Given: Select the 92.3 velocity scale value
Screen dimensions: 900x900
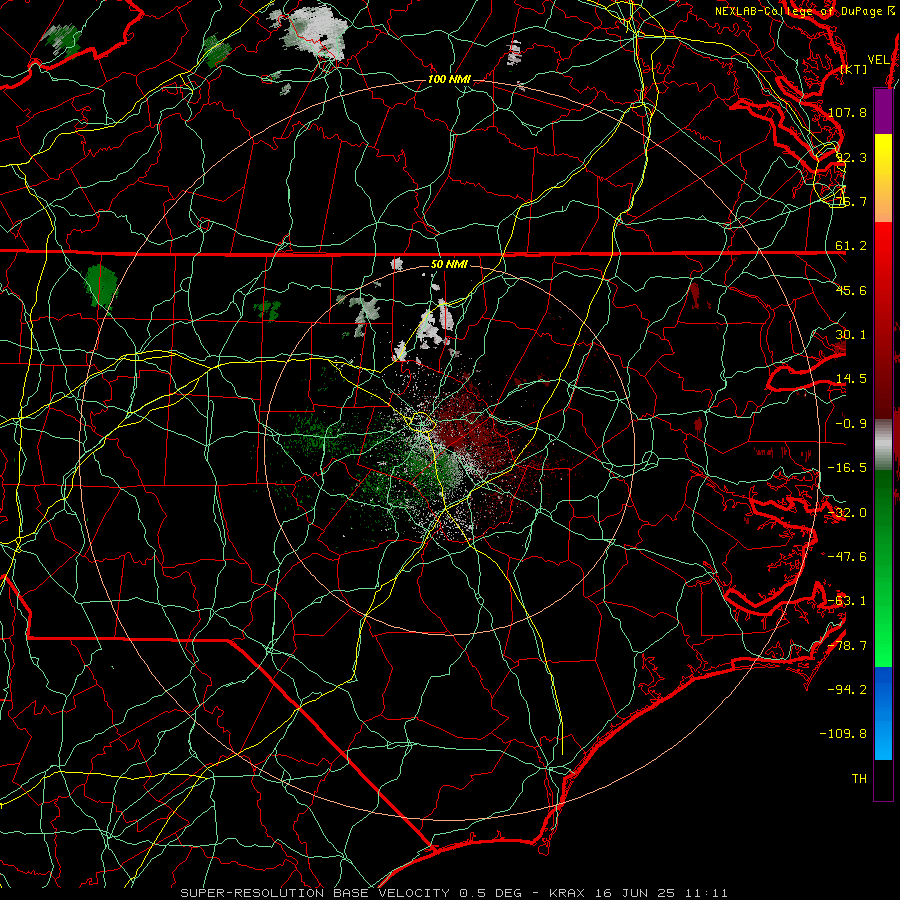Looking at the screenshot, I should [851, 157].
